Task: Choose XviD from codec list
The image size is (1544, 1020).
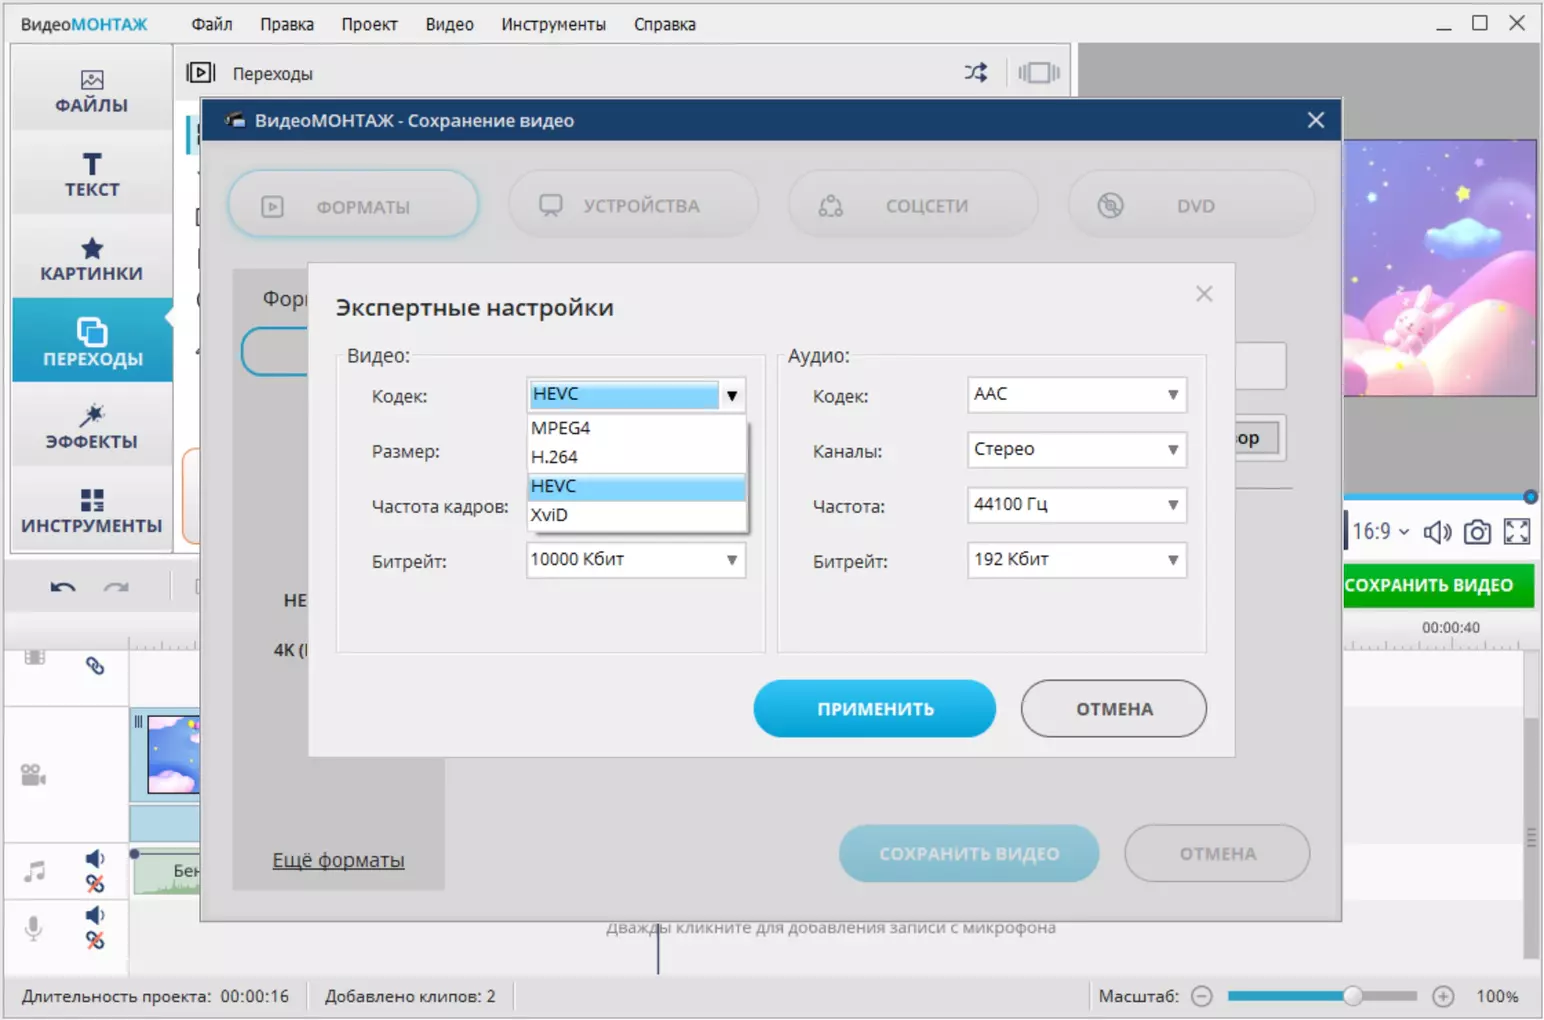Action: (x=636, y=515)
